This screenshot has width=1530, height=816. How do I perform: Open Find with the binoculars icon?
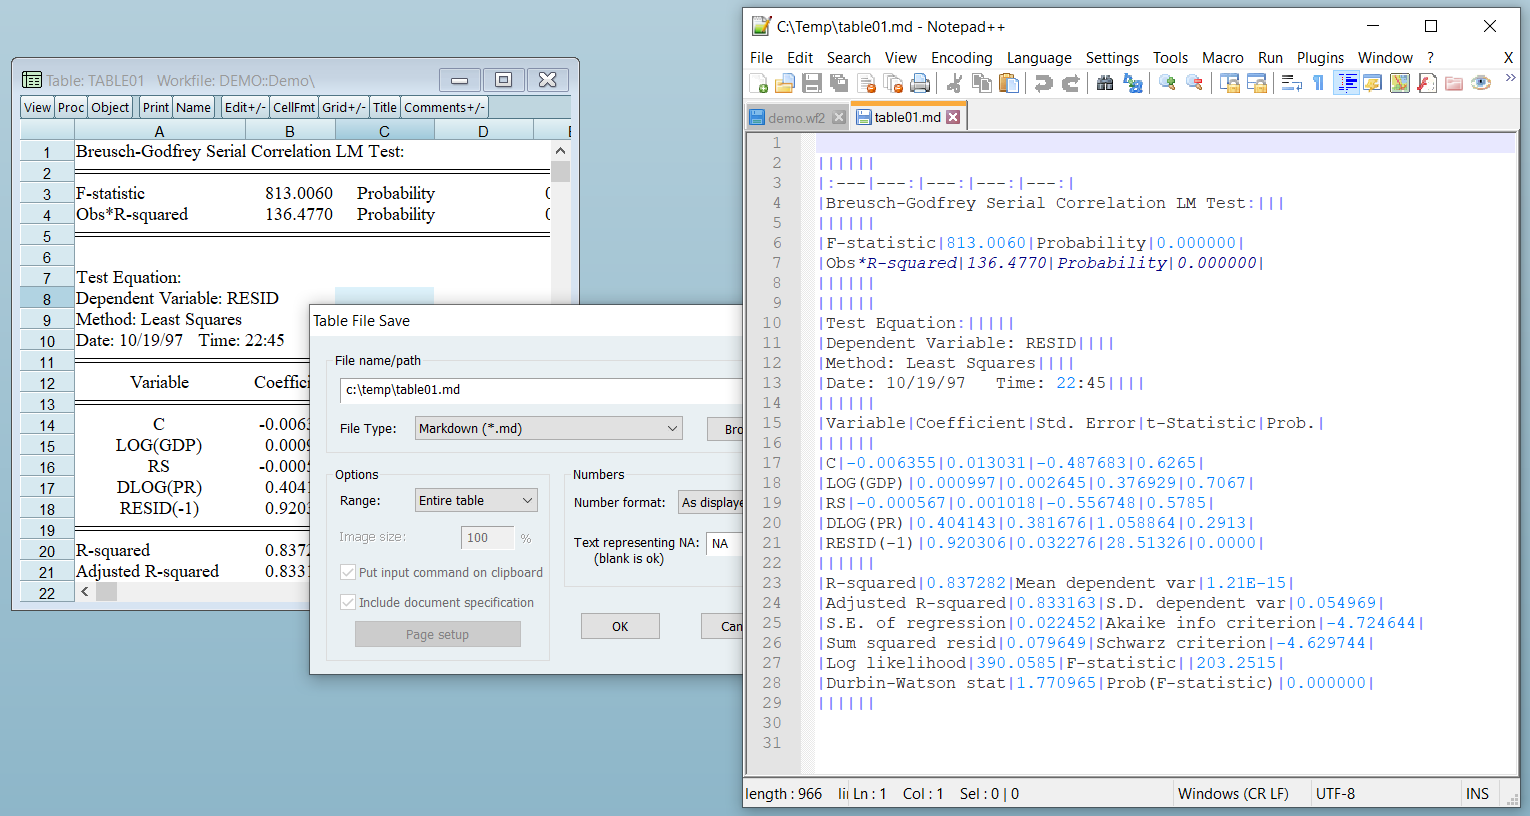coord(1105,83)
